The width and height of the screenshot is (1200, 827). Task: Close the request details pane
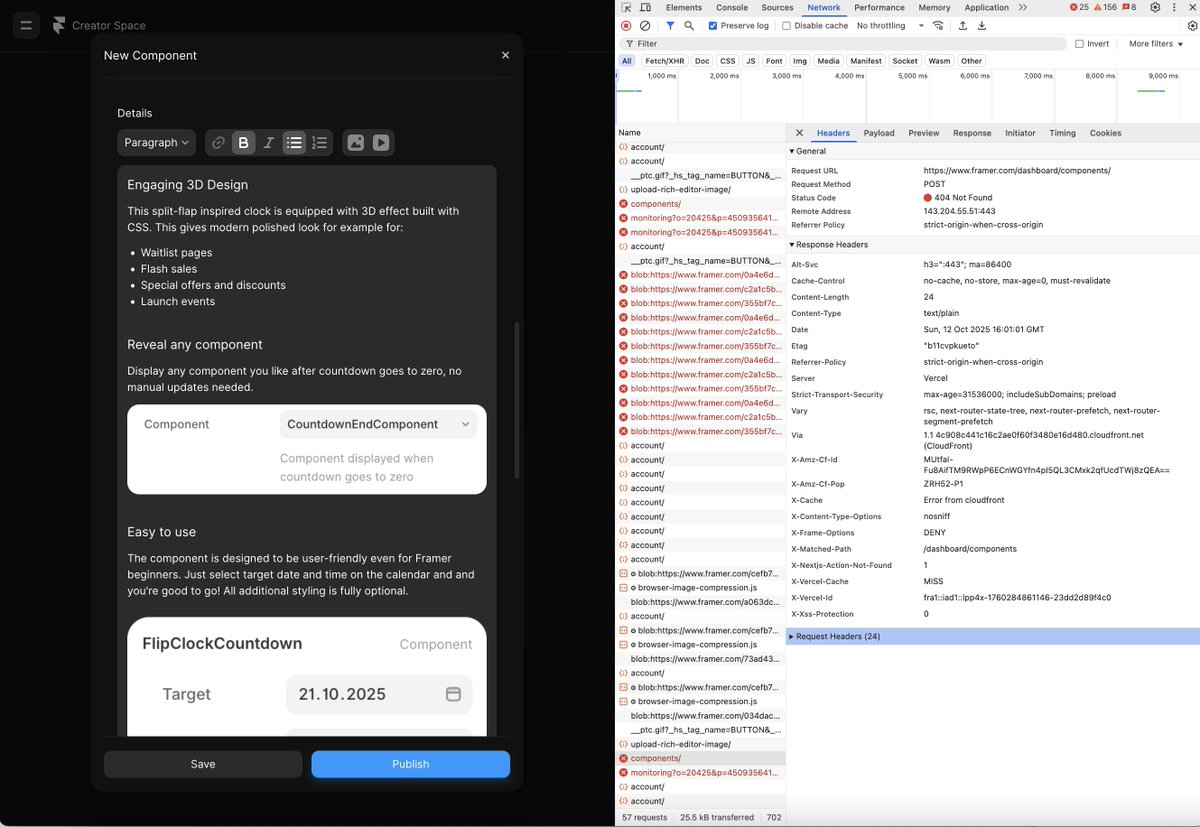tap(799, 133)
